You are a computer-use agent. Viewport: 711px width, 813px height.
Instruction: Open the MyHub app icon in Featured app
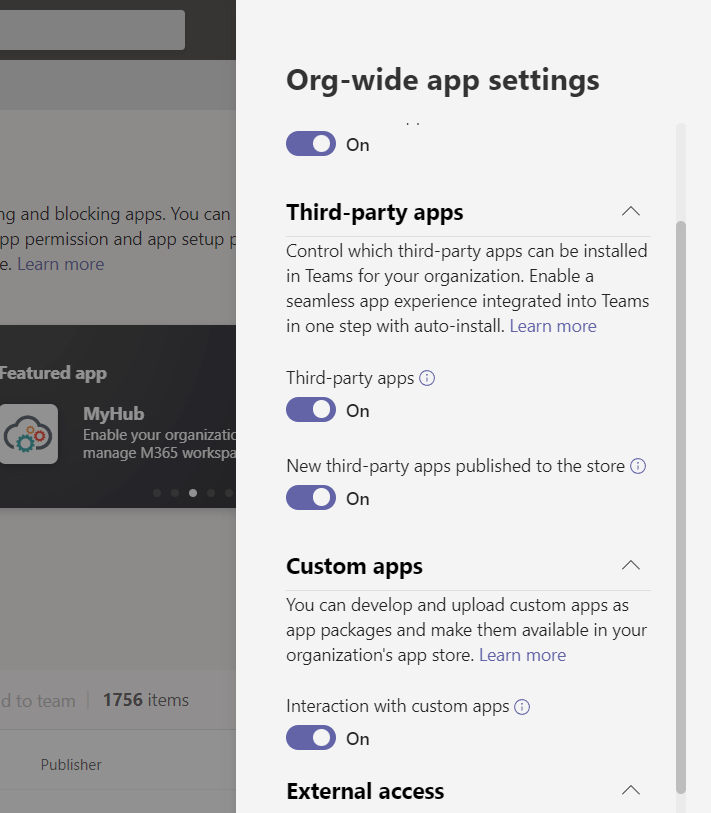(28, 434)
